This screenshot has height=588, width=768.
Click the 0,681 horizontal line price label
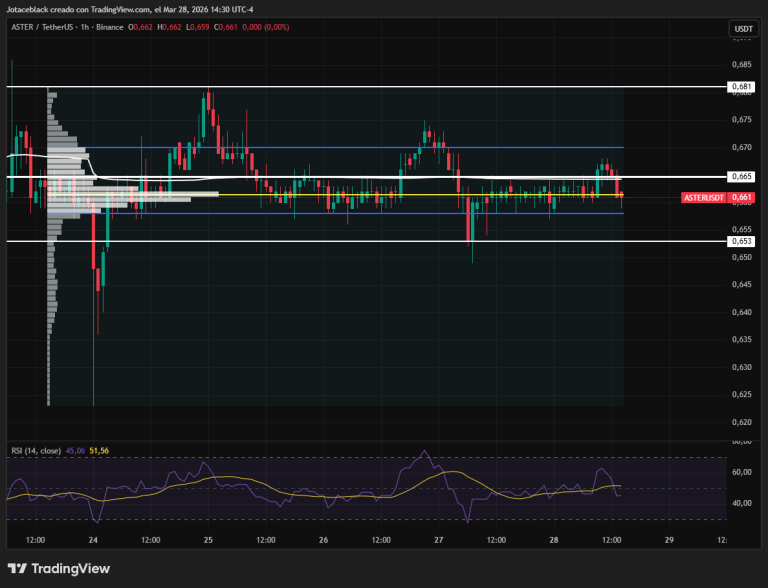(741, 87)
